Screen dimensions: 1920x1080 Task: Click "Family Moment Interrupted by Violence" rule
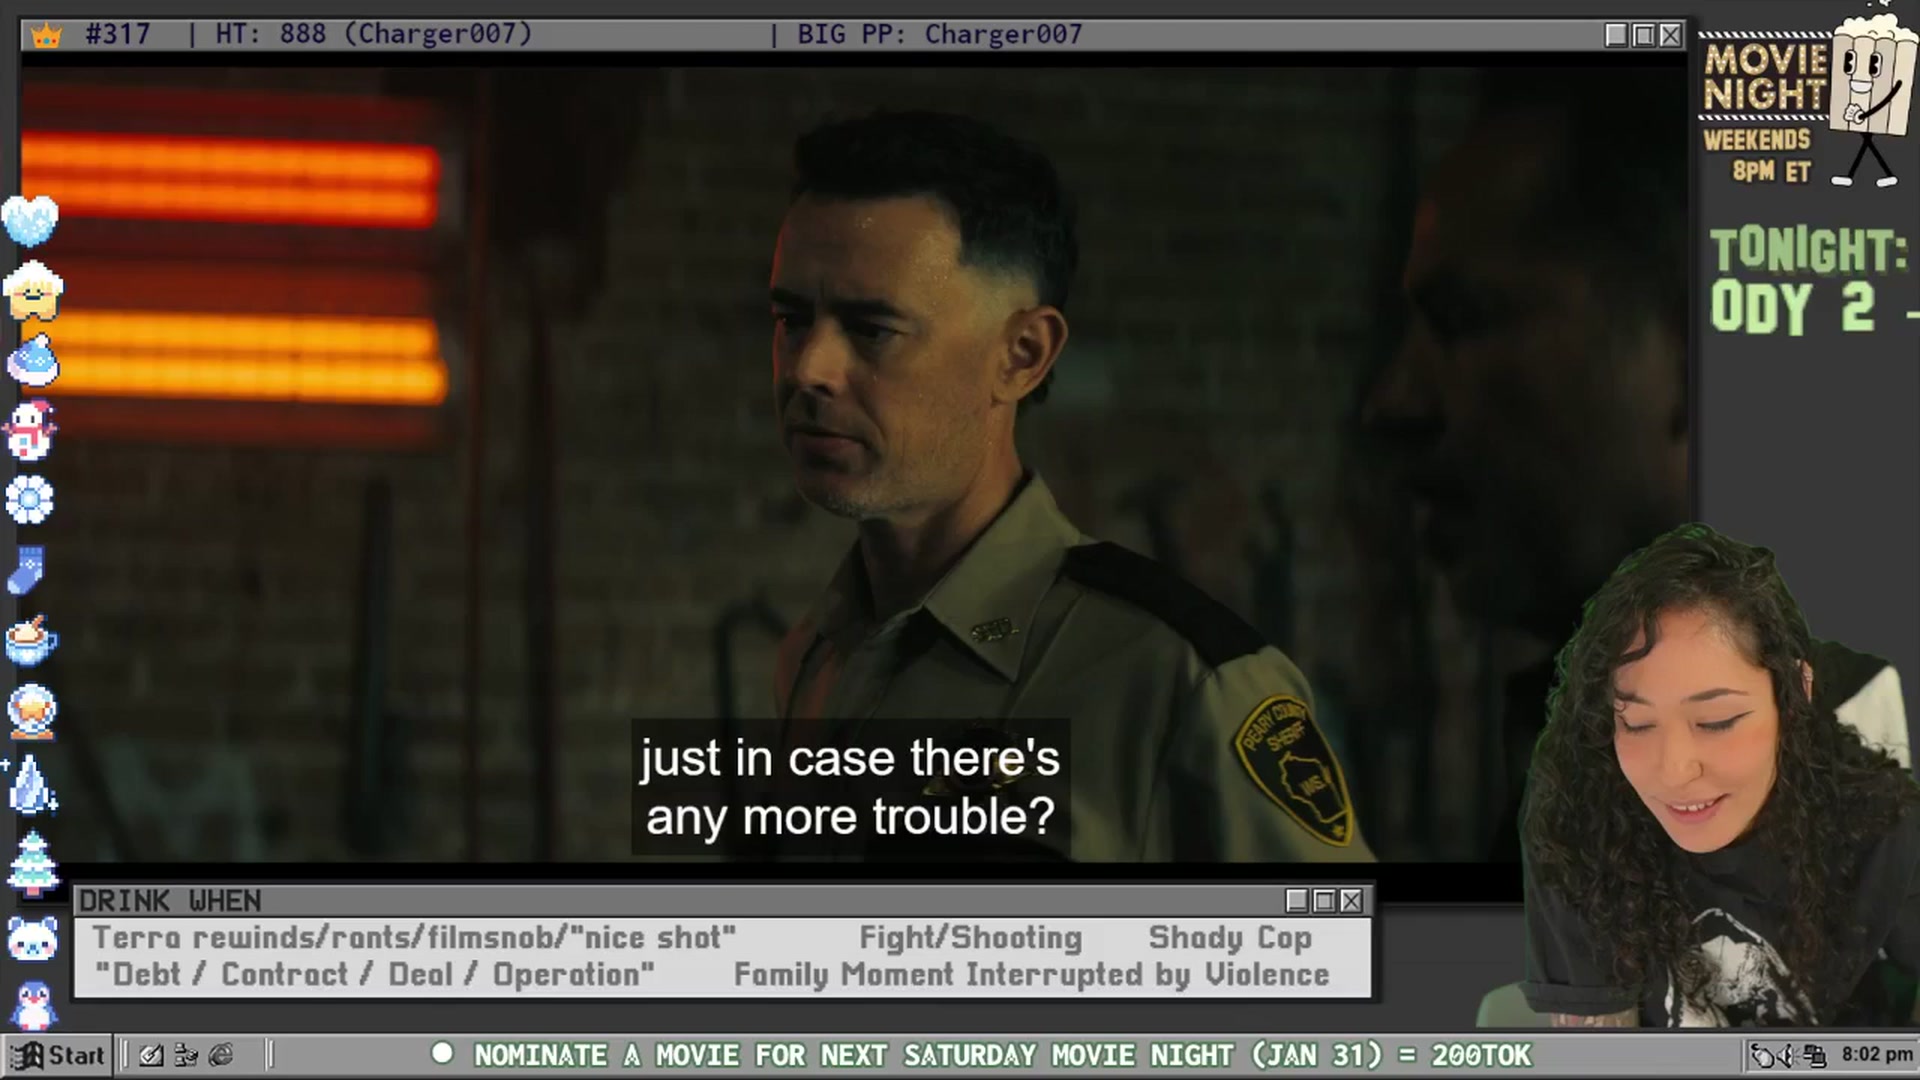click(1032, 975)
